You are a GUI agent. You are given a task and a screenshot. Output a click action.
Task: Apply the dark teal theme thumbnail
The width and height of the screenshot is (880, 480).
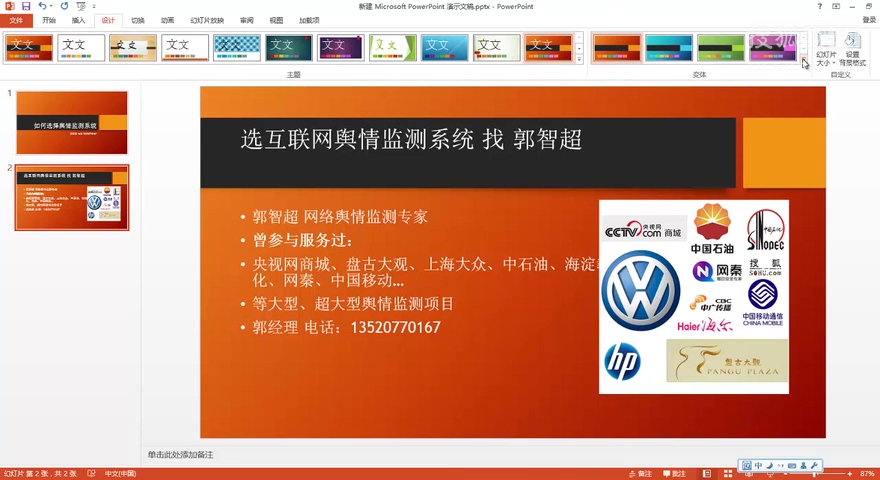click(x=288, y=48)
